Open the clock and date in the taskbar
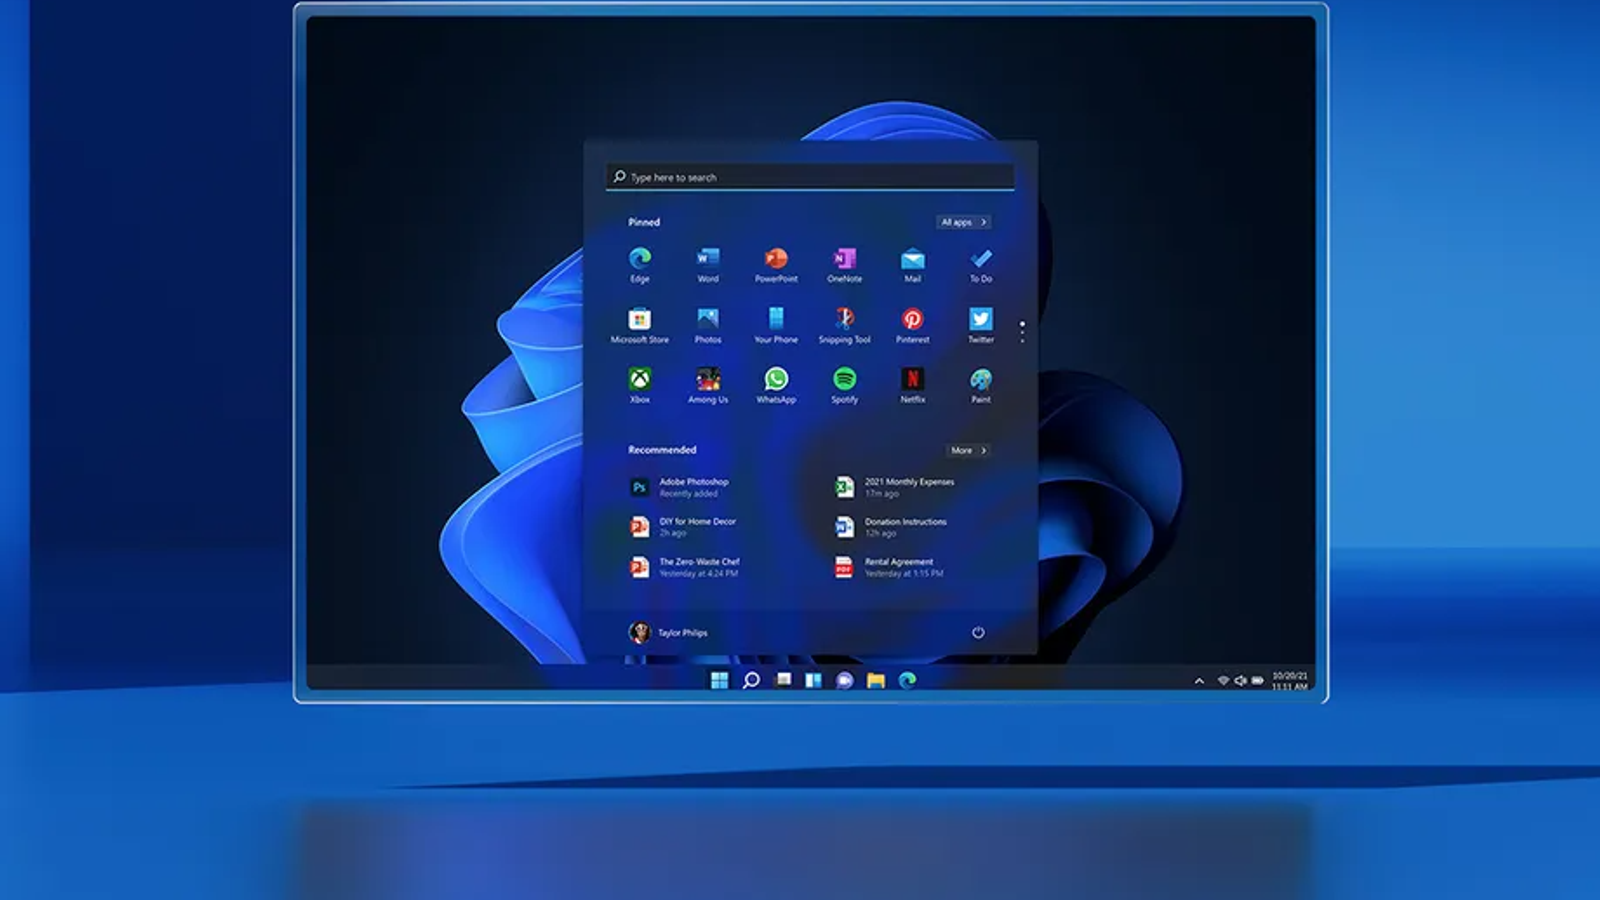The height and width of the screenshot is (900, 1600). pos(1289,681)
